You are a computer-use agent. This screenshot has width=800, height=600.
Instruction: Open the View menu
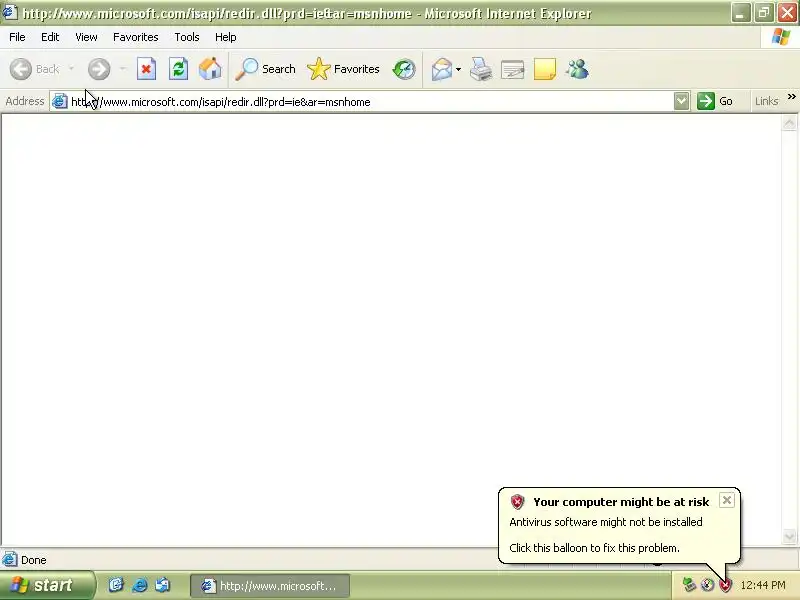click(86, 37)
